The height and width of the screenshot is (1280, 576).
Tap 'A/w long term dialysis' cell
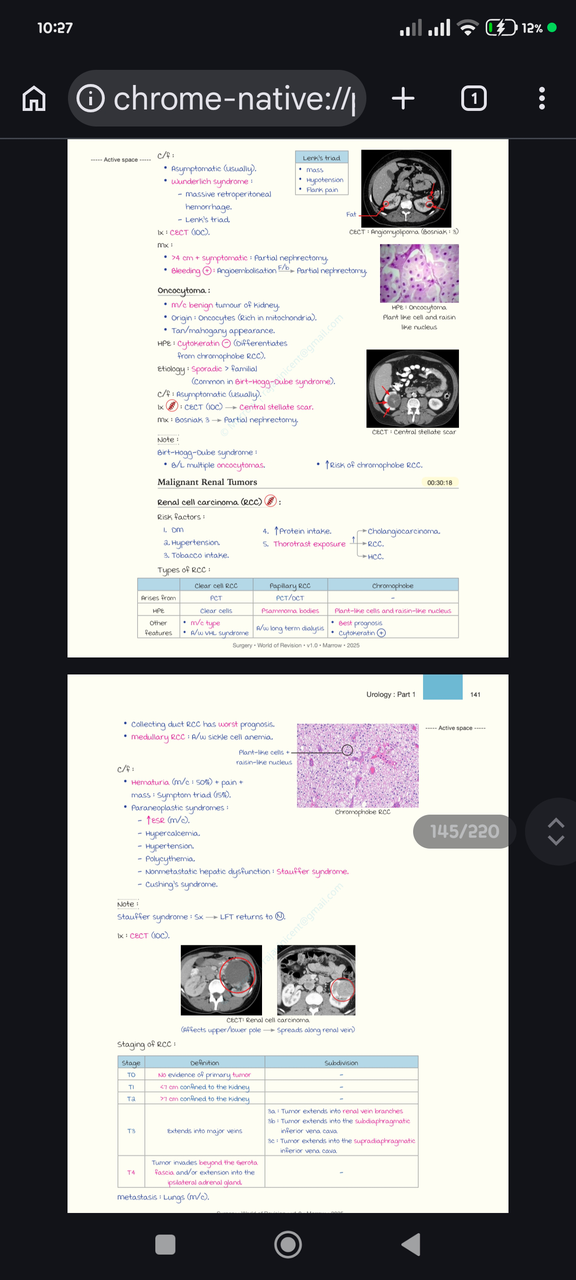(x=290, y=628)
